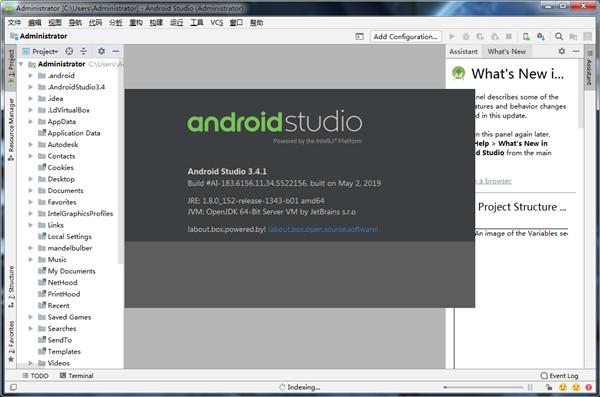Toggle the Project side tool window

11,67
